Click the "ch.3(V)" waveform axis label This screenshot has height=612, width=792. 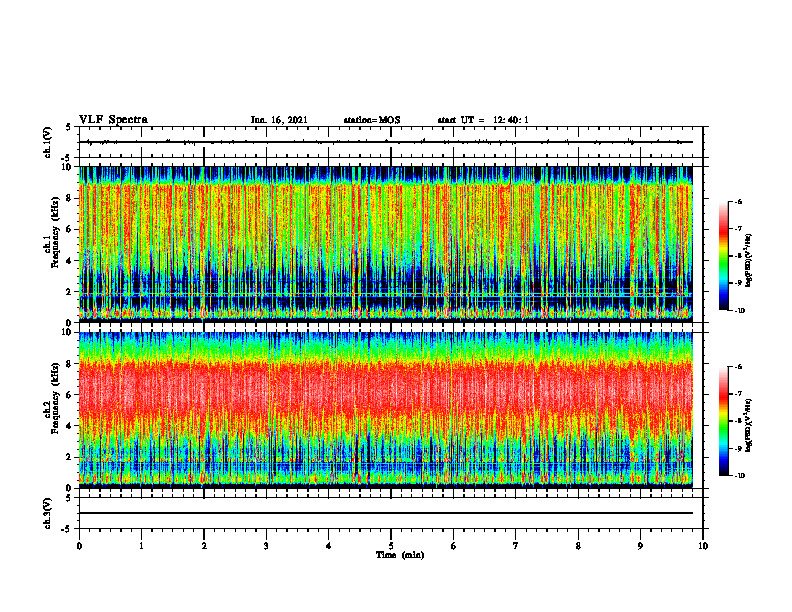point(48,514)
